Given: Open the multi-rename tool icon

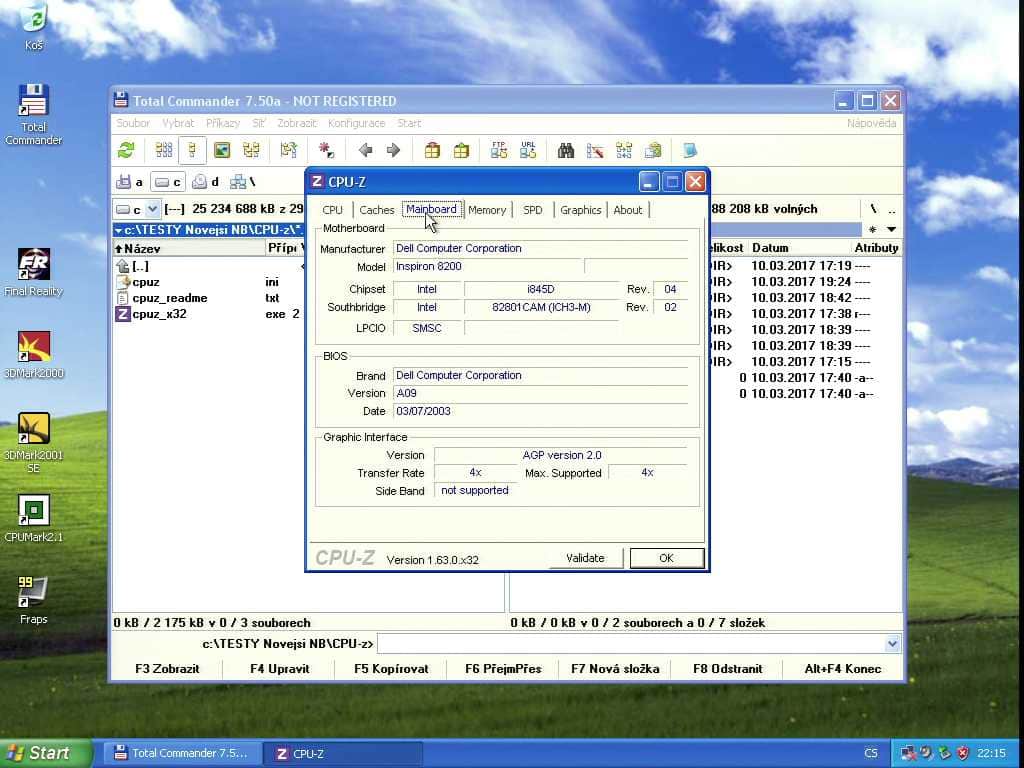Looking at the screenshot, I should point(595,151).
